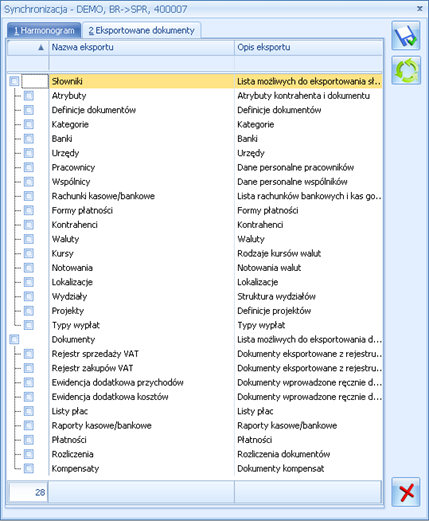Tick the Projekty checkbox
This screenshot has width=429, height=521.
[29, 311]
